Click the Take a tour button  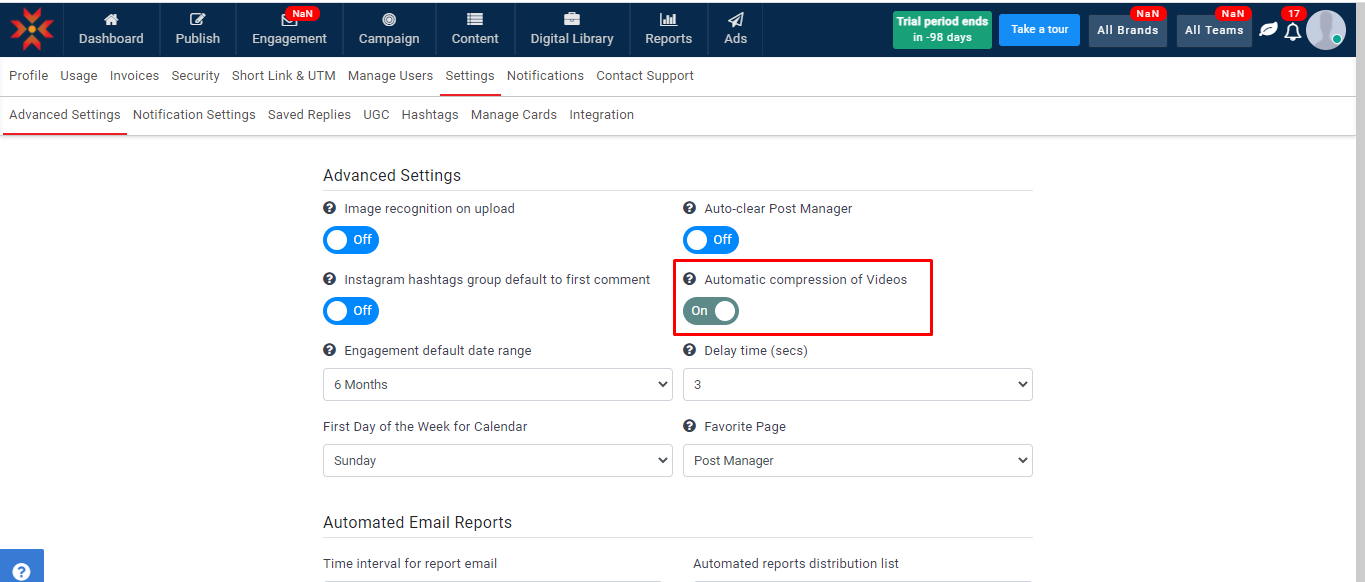click(1039, 30)
